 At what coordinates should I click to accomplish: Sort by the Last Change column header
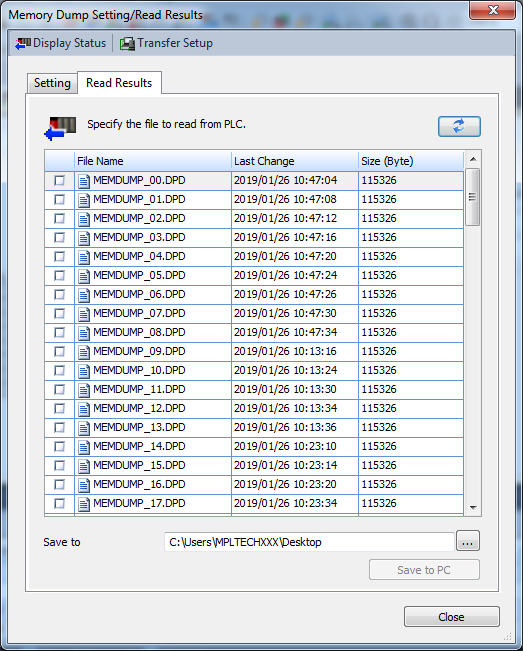tap(295, 161)
